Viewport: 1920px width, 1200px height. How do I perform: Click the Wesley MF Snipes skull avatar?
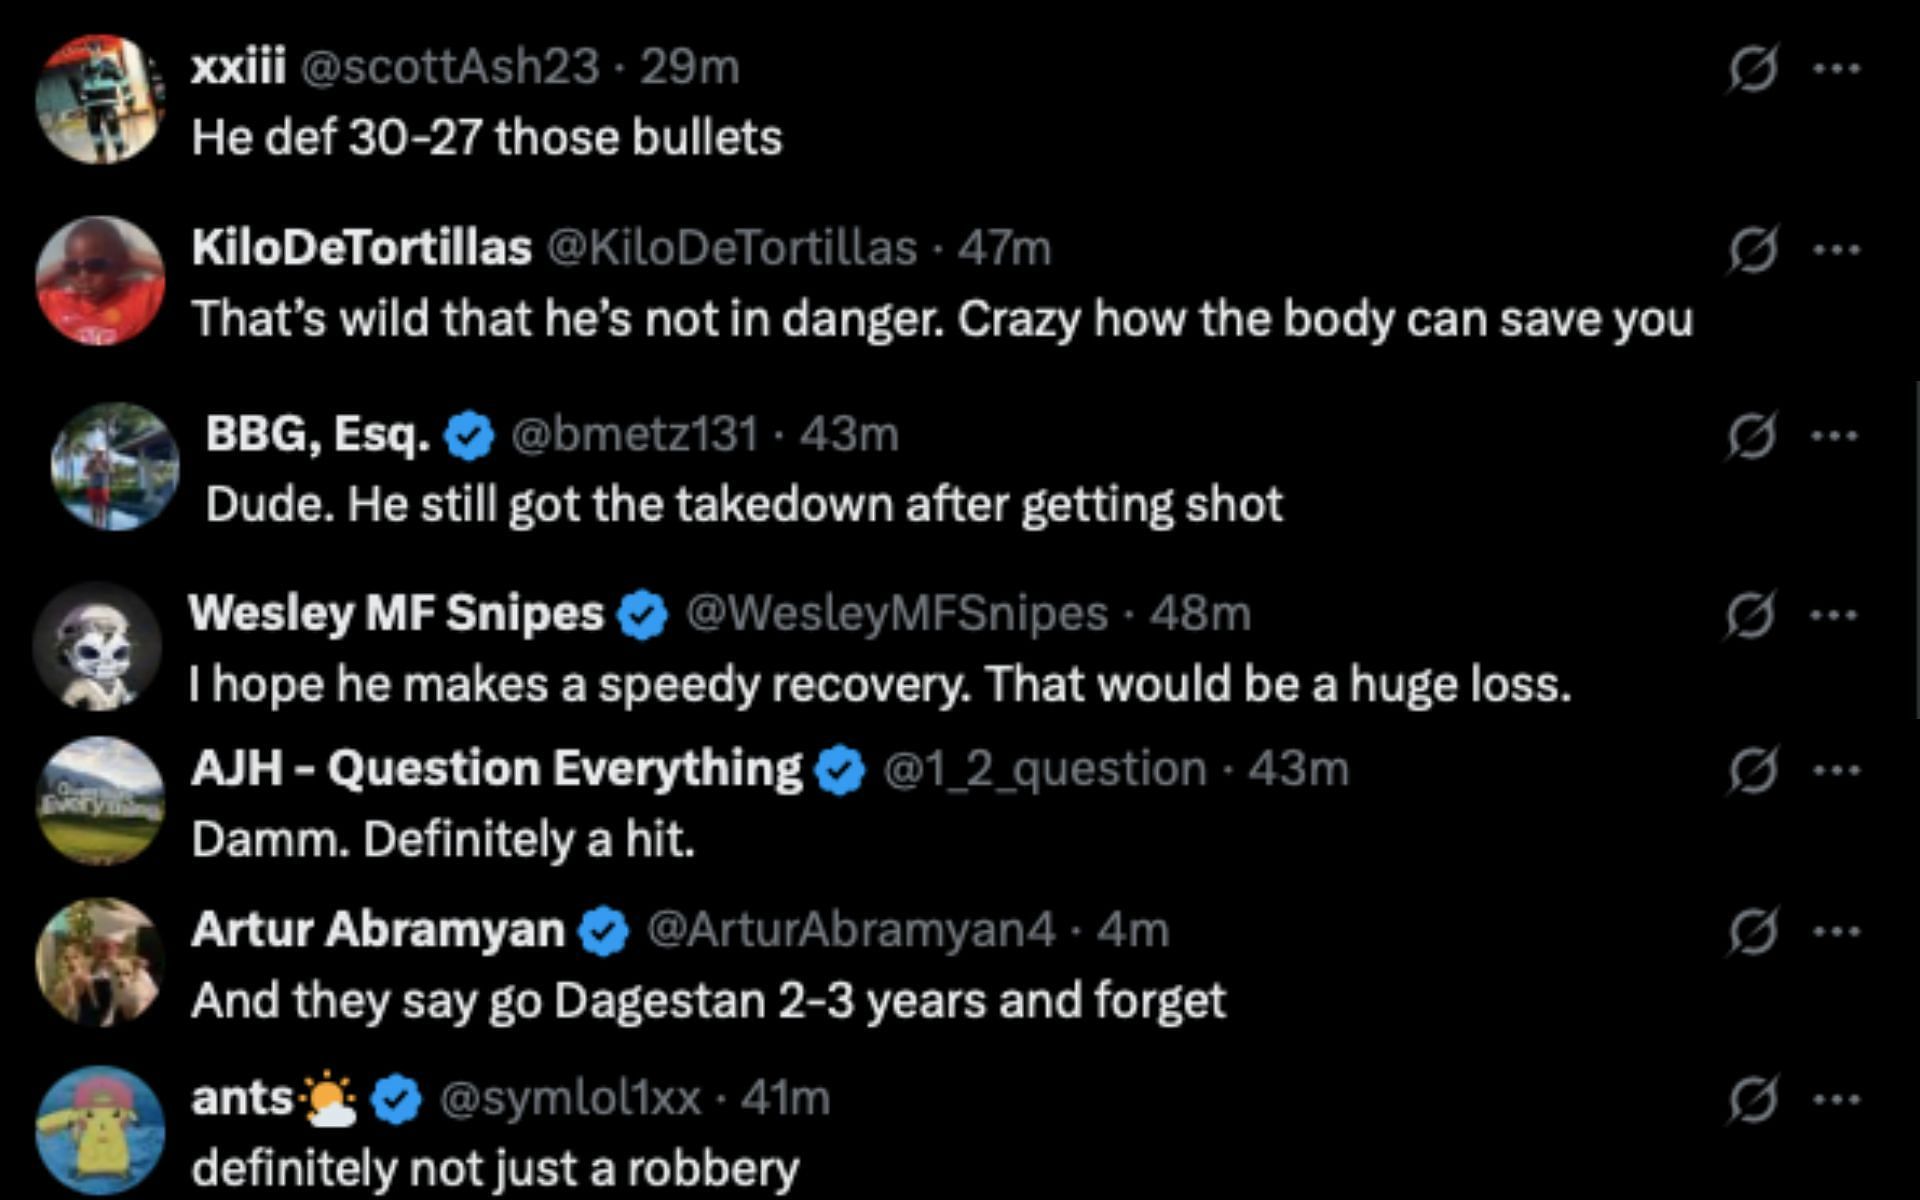[97, 647]
